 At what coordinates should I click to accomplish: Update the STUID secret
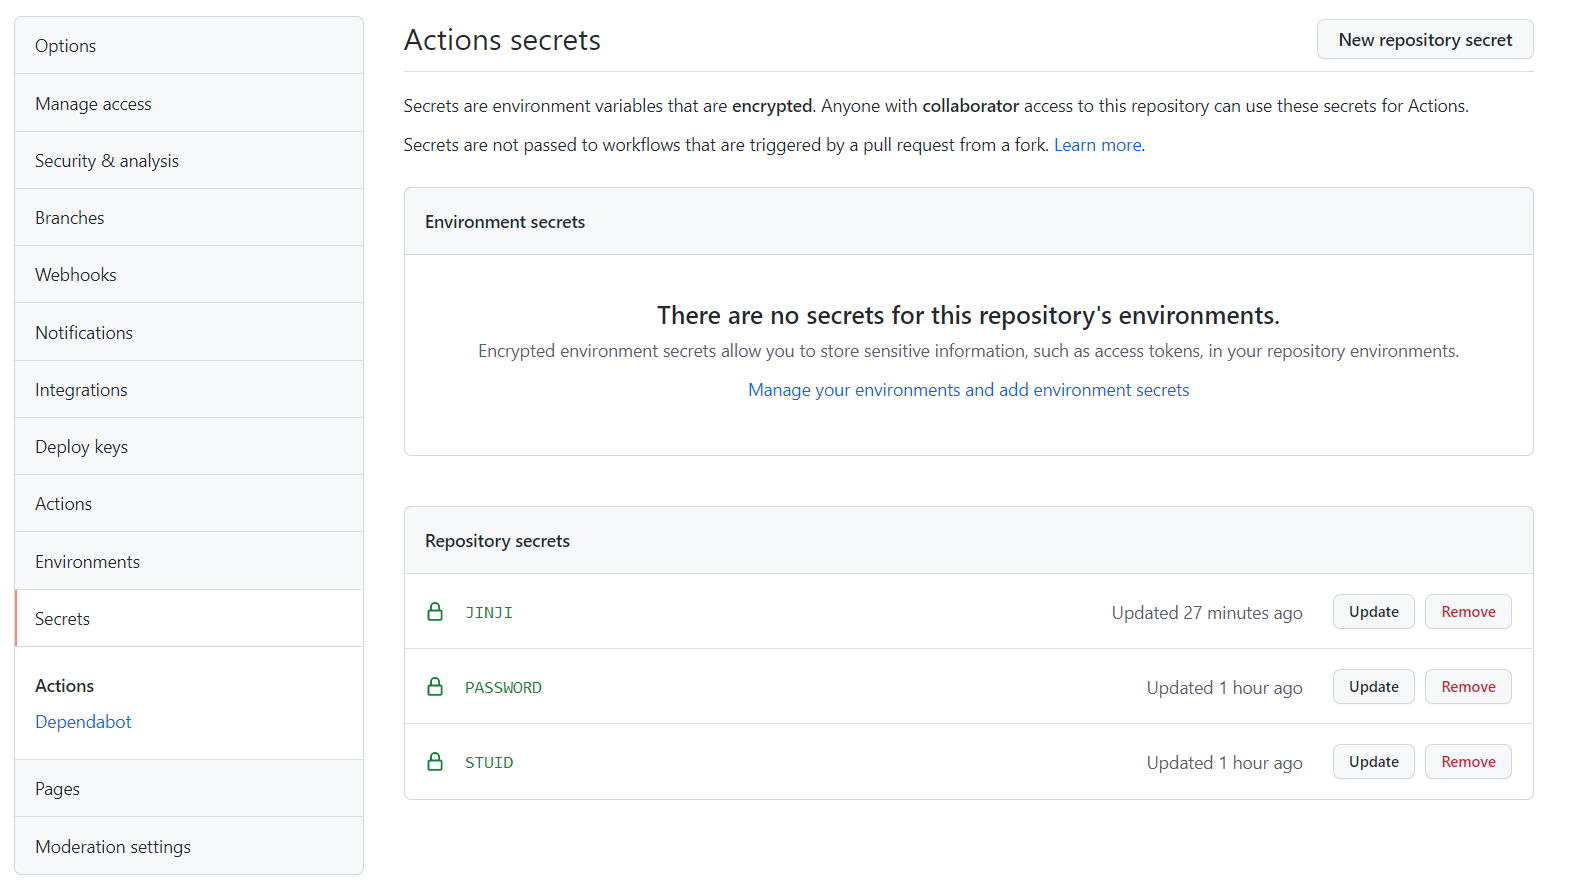point(1373,762)
